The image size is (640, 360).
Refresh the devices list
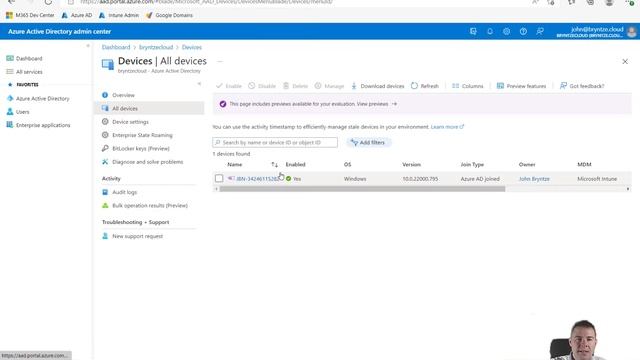[424, 86]
